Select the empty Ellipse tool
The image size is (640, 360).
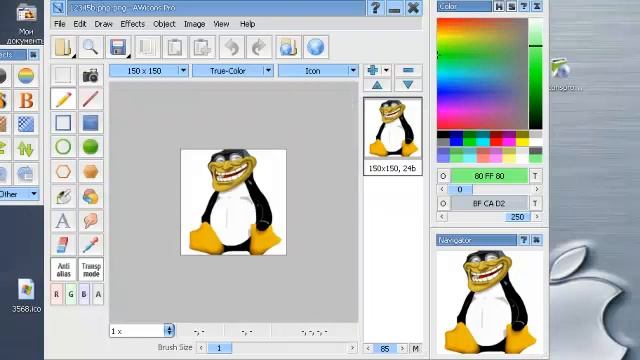63,147
